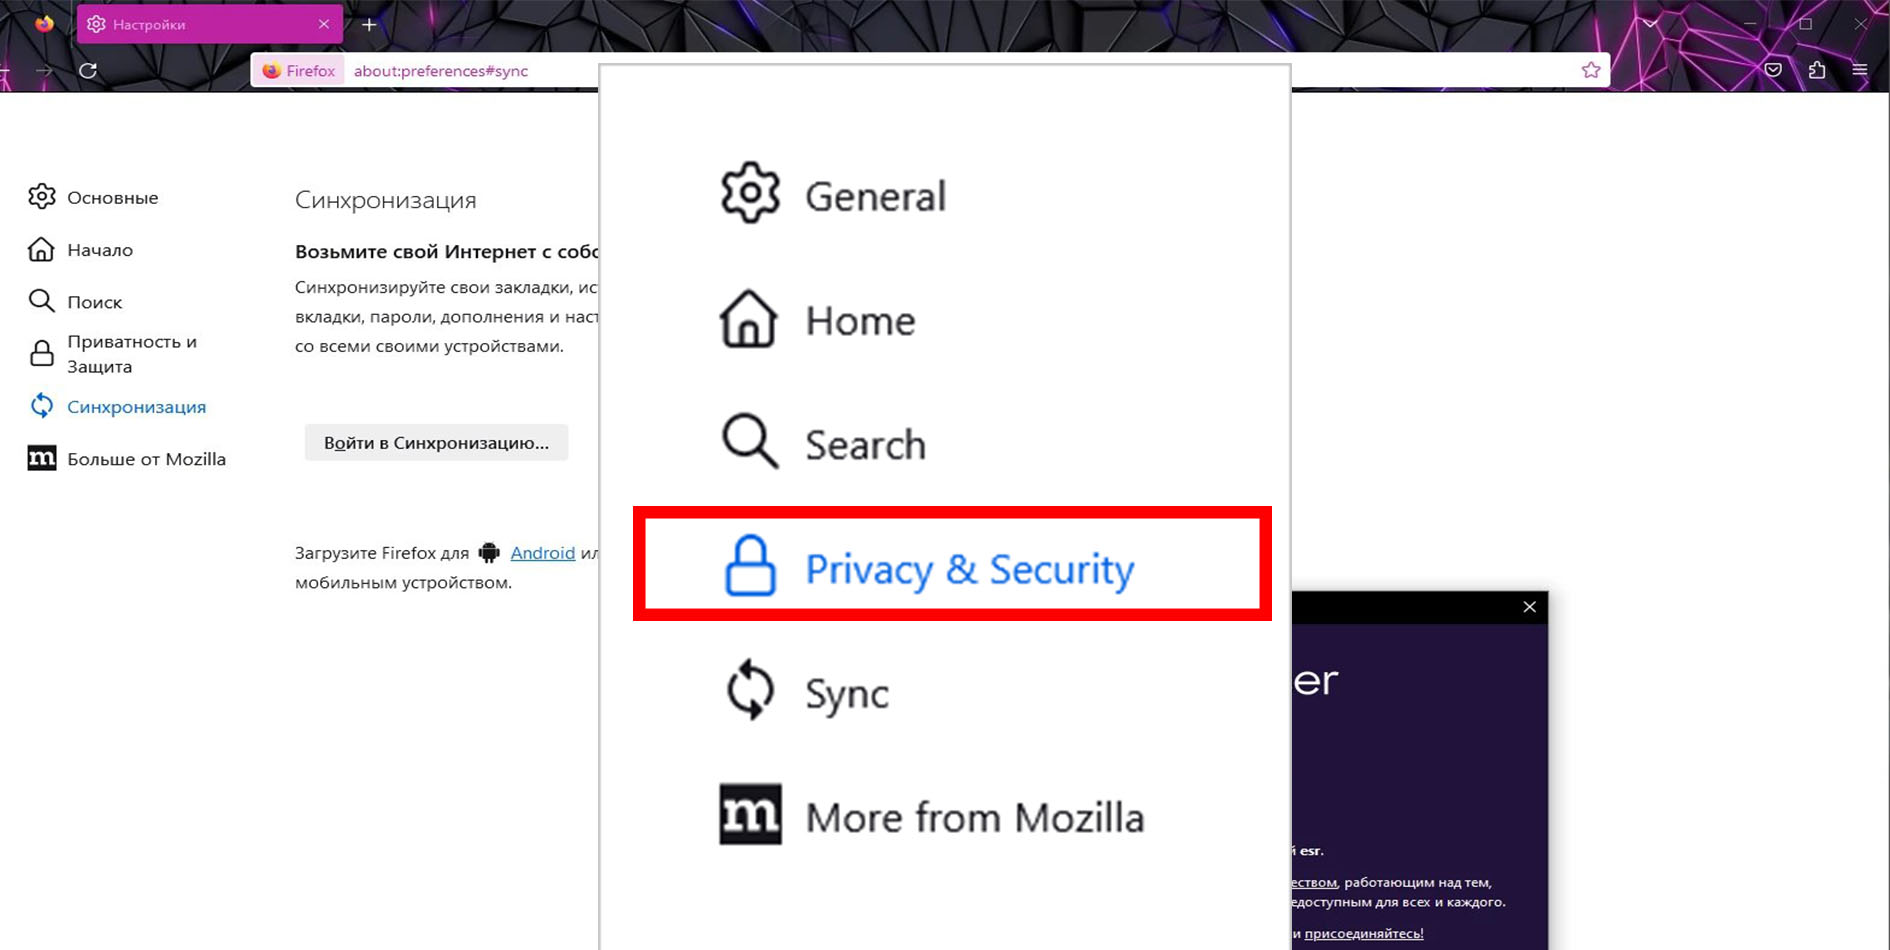This screenshot has width=1890, height=950.
Task: Select Синхронизация in the sidebar
Action: [x=136, y=407]
